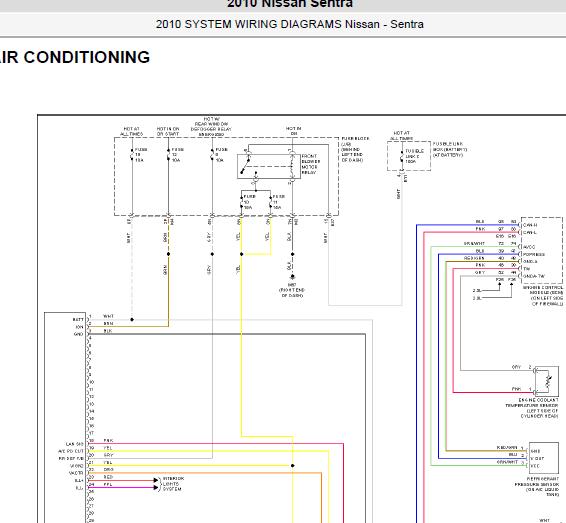Screen dimensions: 566x523
Task: Click the "GR/WHT" wire label at pressure sensor
Action: pos(507,462)
